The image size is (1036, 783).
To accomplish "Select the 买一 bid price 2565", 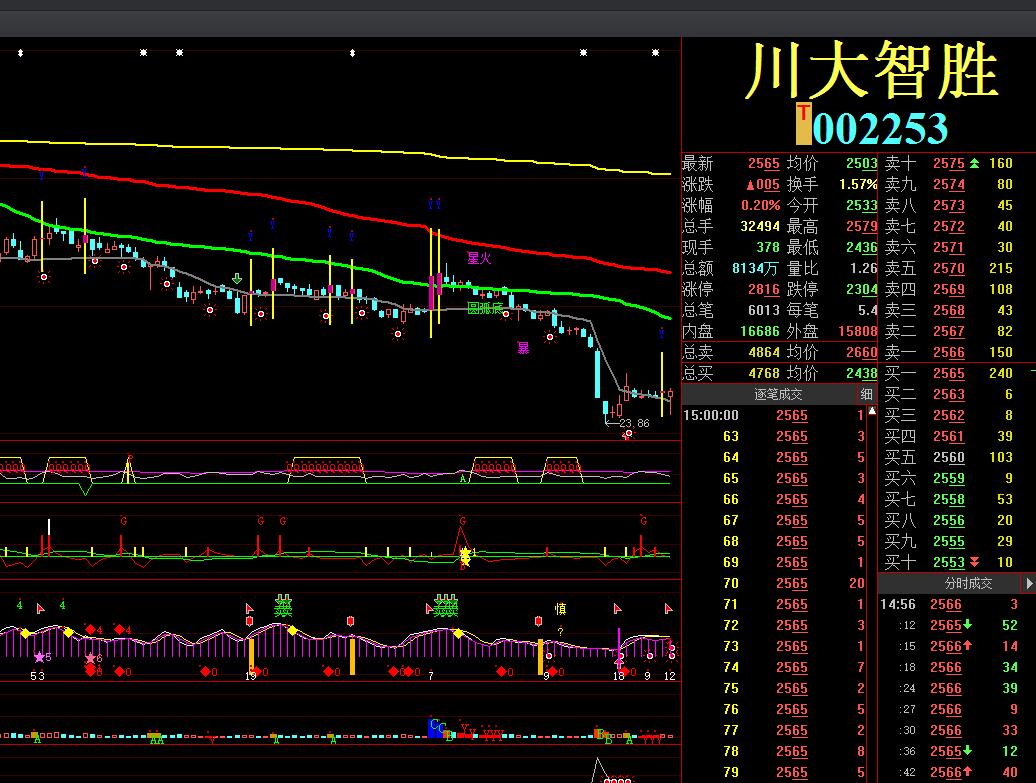I will (949, 373).
